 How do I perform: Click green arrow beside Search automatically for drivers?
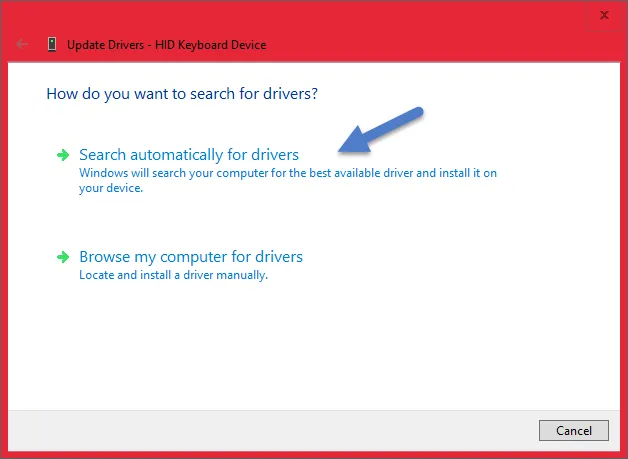click(x=63, y=155)
